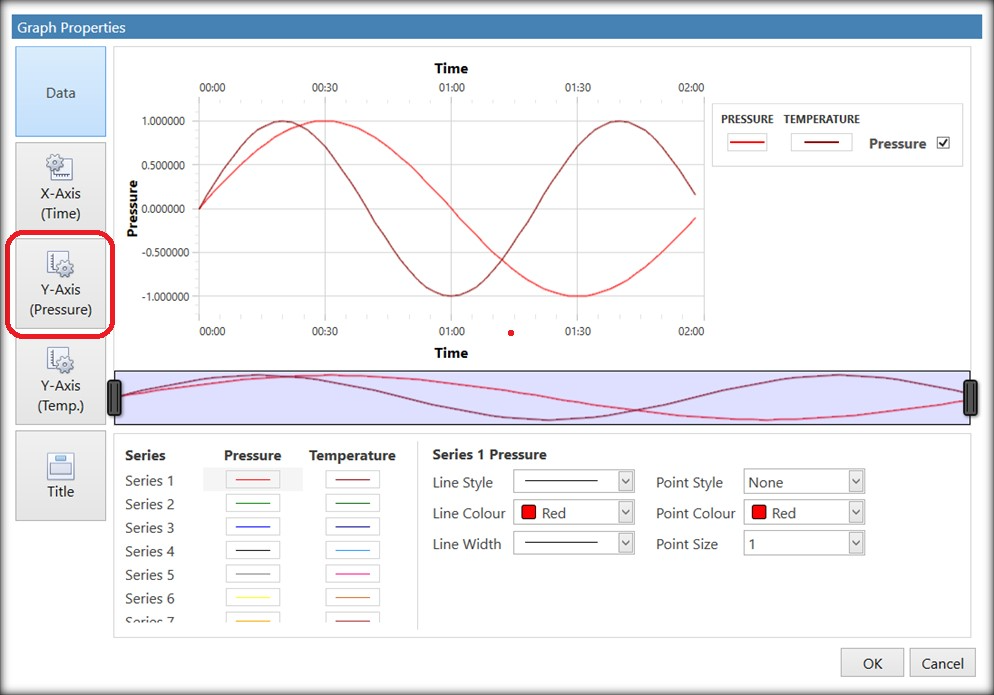Open the Line Style dropdown
The height and width of the screenshot is (695, 994).
click(x=574, y=481)
